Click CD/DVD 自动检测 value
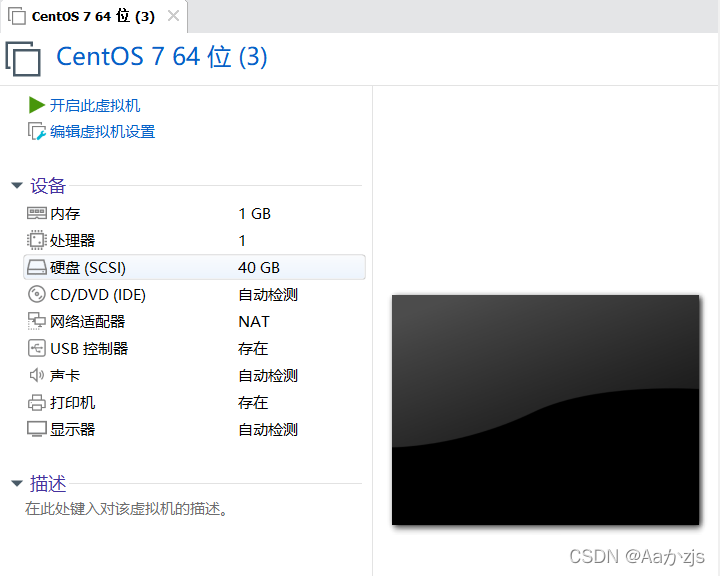The image size is (720, 576). click(268, 294)
